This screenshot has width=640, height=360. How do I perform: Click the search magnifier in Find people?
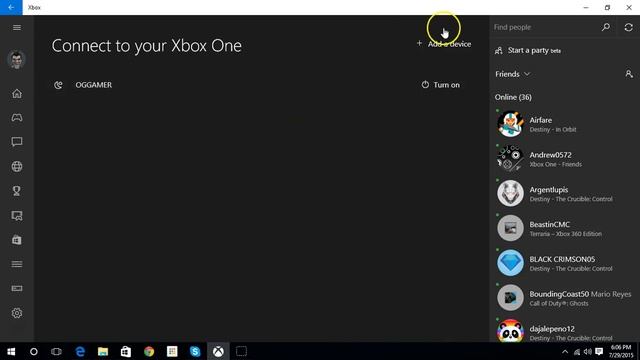pyautogui.click(x=606, y=27)
